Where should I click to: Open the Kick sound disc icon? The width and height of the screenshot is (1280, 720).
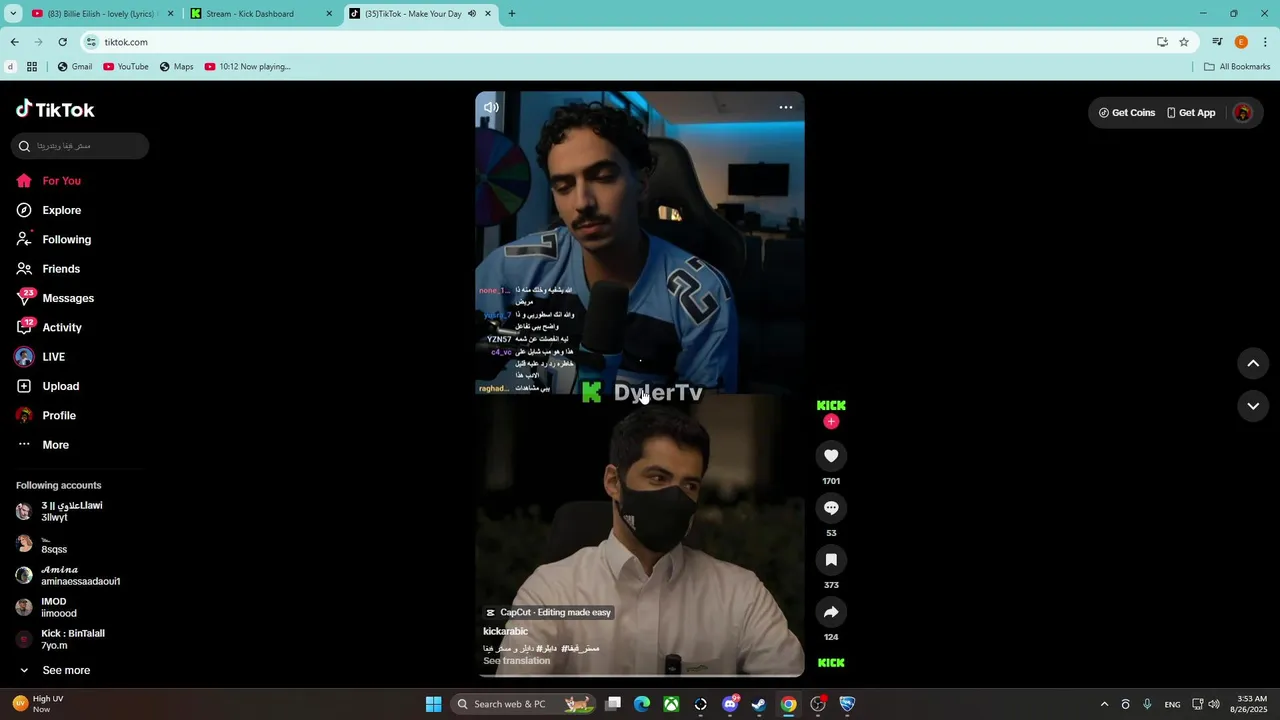(x=831, y=663)
